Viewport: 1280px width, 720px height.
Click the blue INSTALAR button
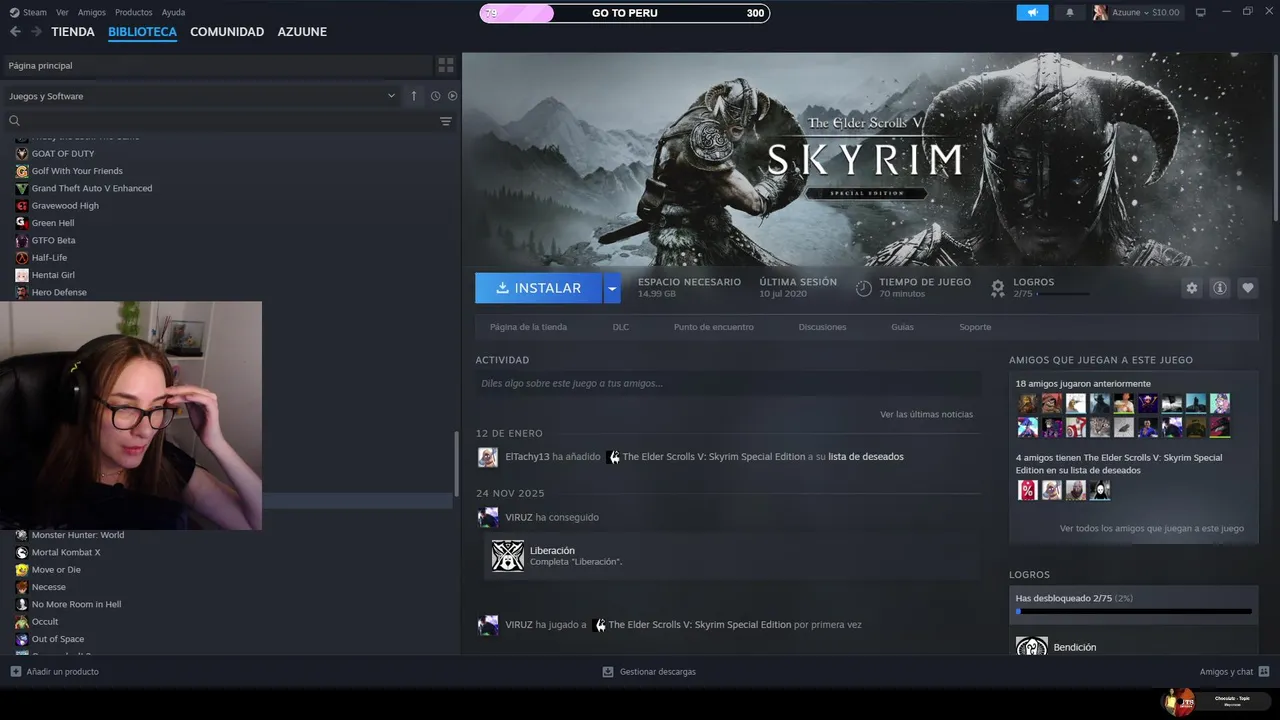(538, 288)
